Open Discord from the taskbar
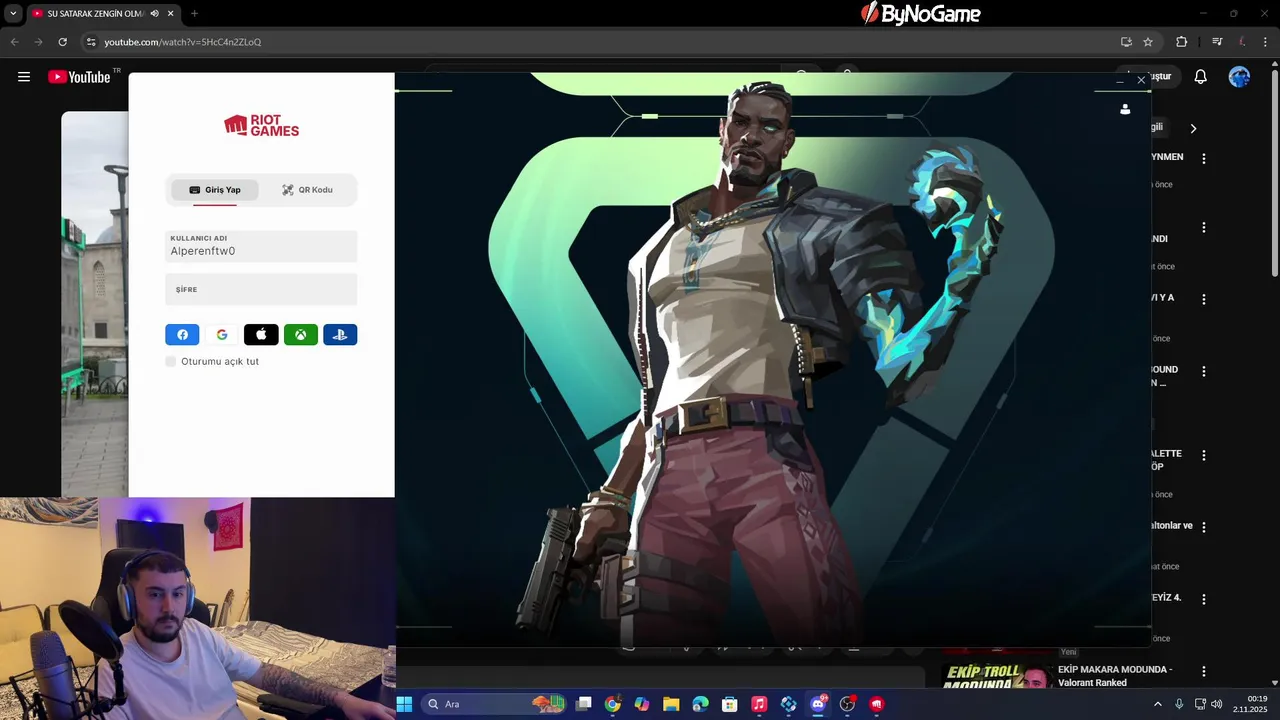The width and height of the screenshot is (1280, 720). (x=818, y=704)
